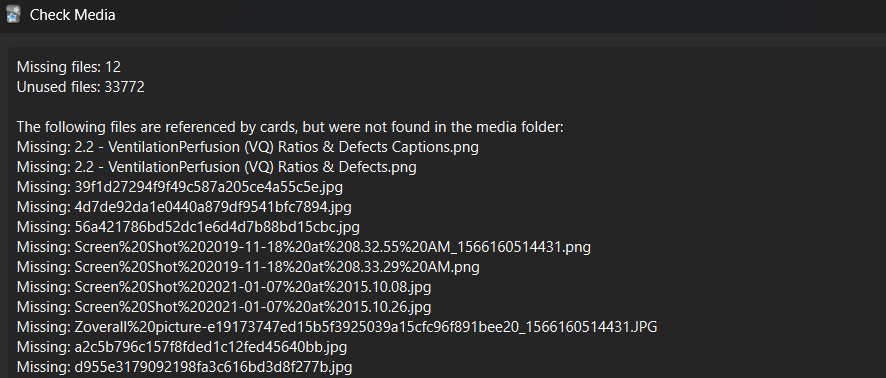Select the 8.32.55 AM screenshot png entry
Screen dimensions: 886x378
[304, 247]
